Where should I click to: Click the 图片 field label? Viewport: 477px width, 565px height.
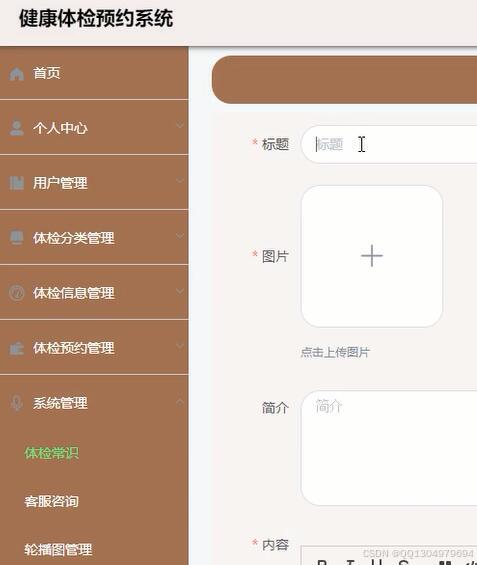275,256
